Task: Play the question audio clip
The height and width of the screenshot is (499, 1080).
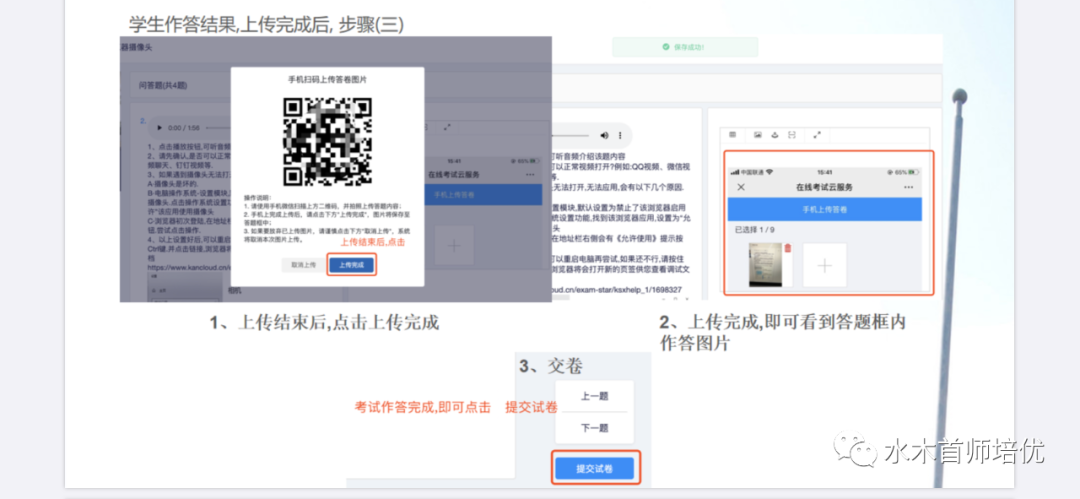Action: [x=160, y=128]
